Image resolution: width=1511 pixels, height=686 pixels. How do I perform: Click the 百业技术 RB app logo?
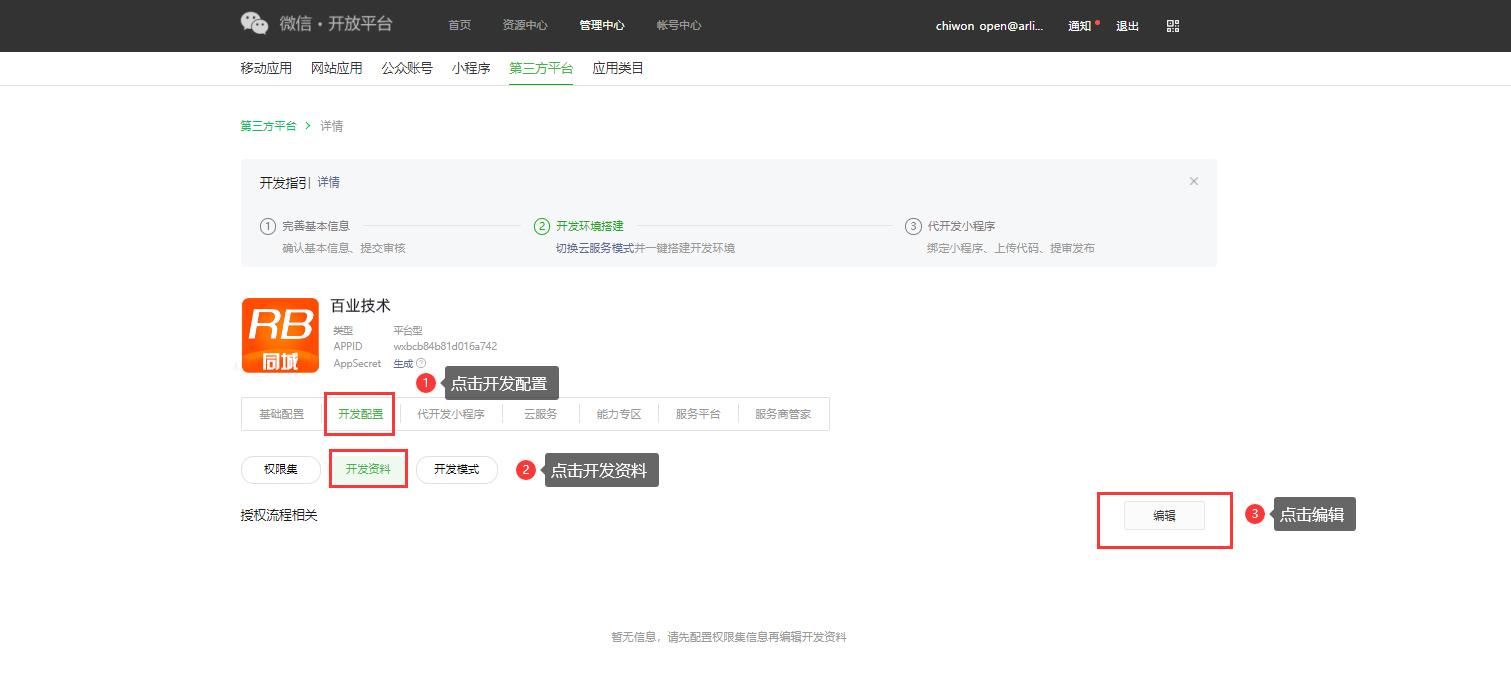tap(280, 335)
